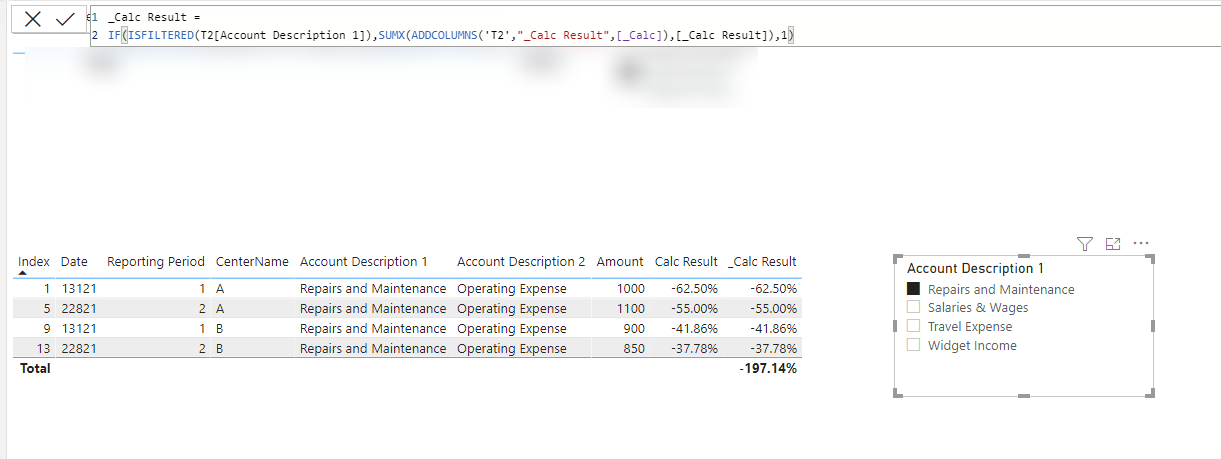1221x459 pixels.
Task: Sort by Account Description 1 table header
Action: [x=364, y=262]
